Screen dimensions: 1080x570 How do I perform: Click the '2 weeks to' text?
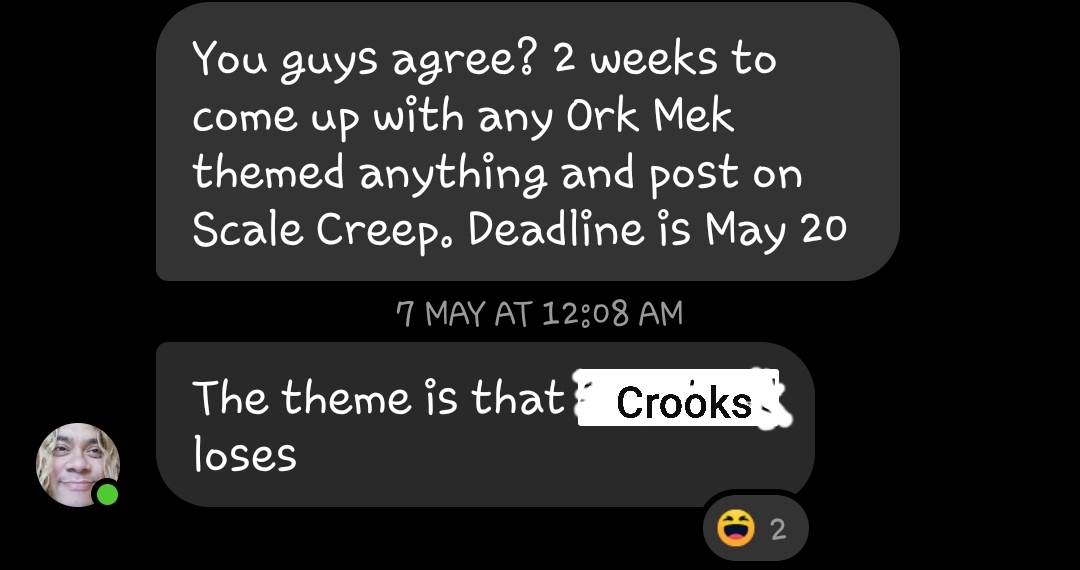point(665,59)
